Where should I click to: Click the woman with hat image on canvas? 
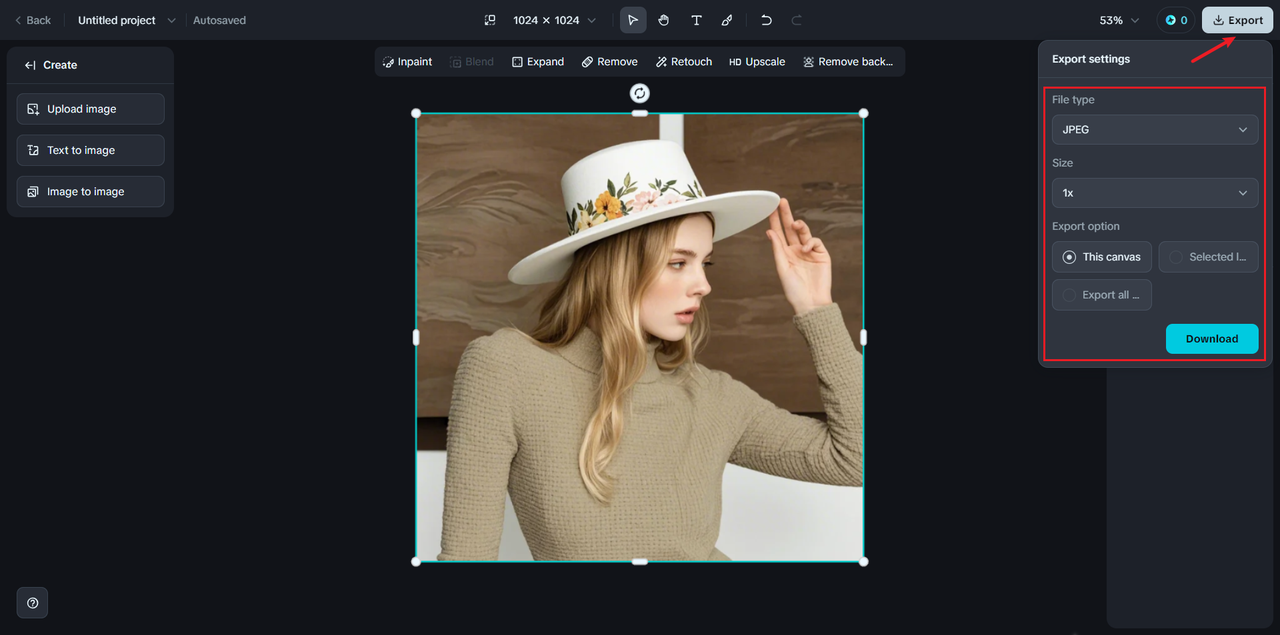(640, 337)
